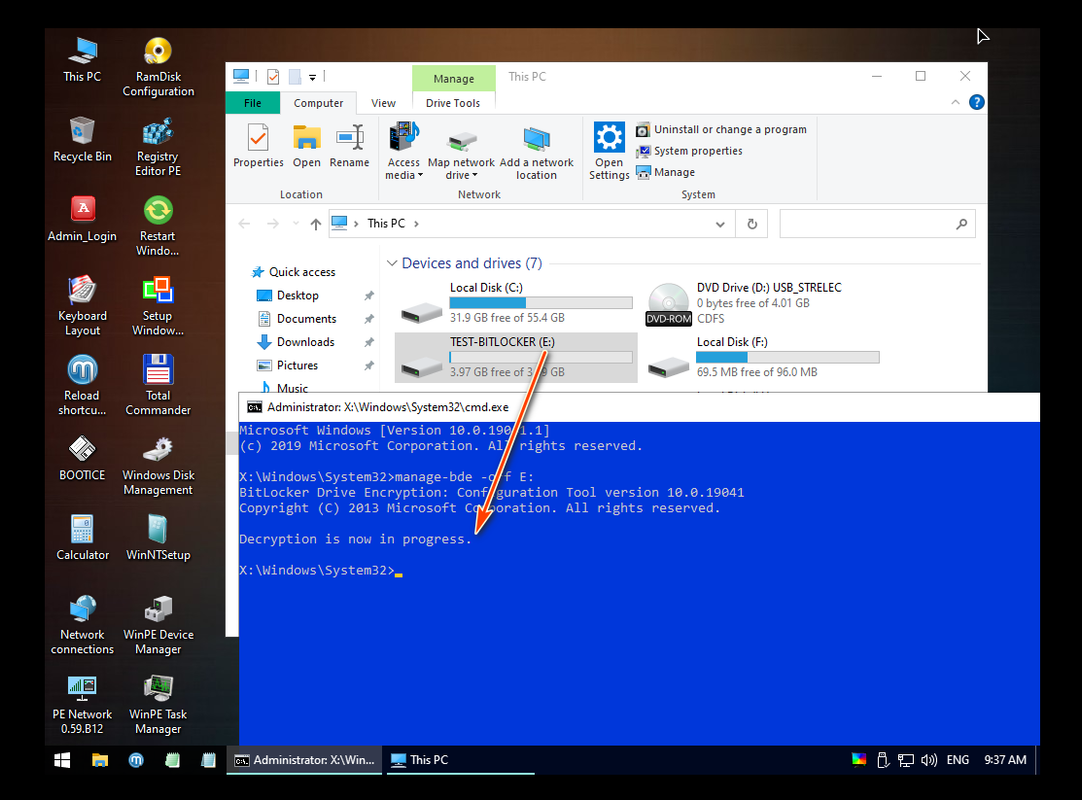Click the Manage contextual tab header

click(x=453, y=78)
